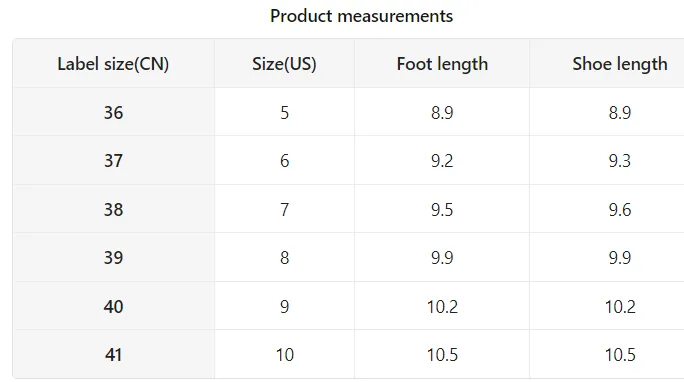The height and width of the screenshot is (382, 684).
Task: Select label size 38 cell
Action: (x=113, y=209)
